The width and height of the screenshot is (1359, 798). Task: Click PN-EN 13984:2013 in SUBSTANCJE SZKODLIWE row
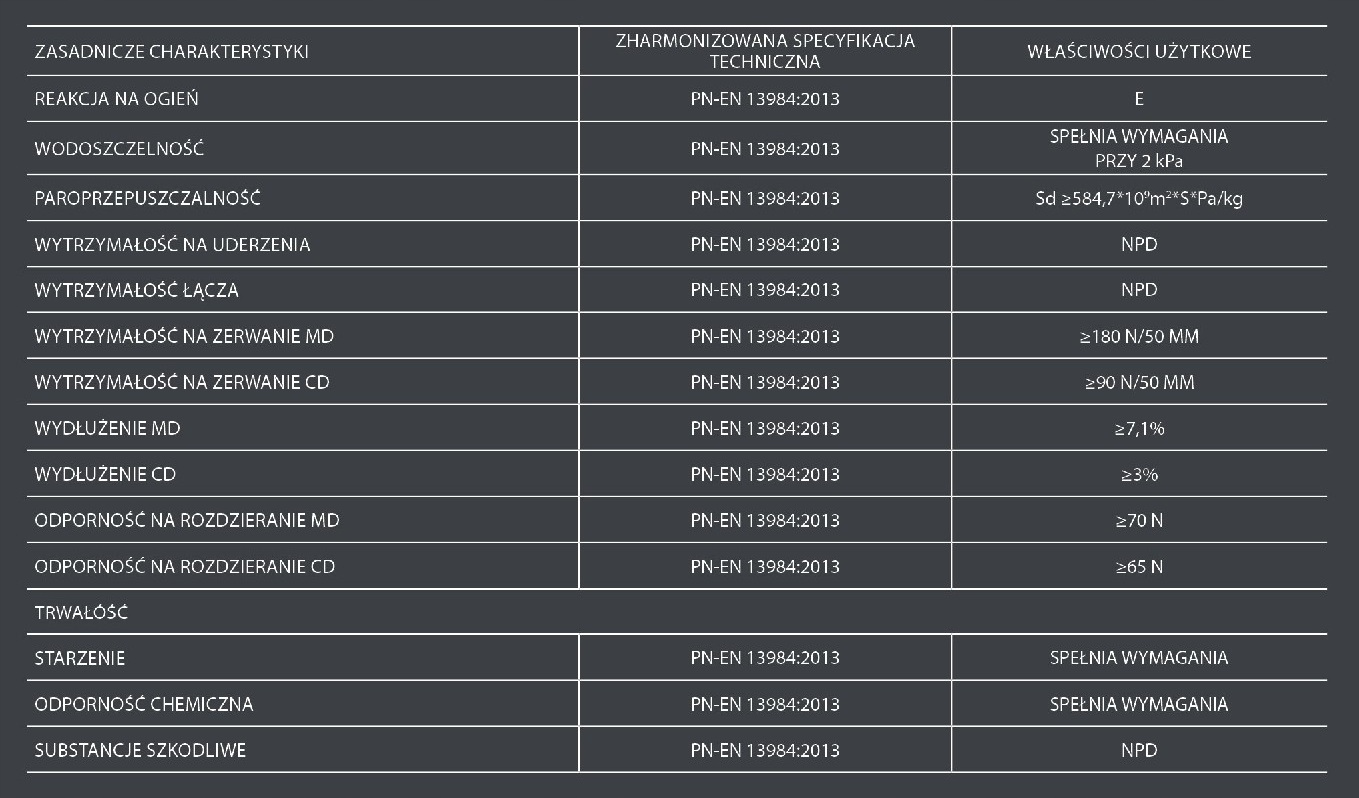[765, 750]
